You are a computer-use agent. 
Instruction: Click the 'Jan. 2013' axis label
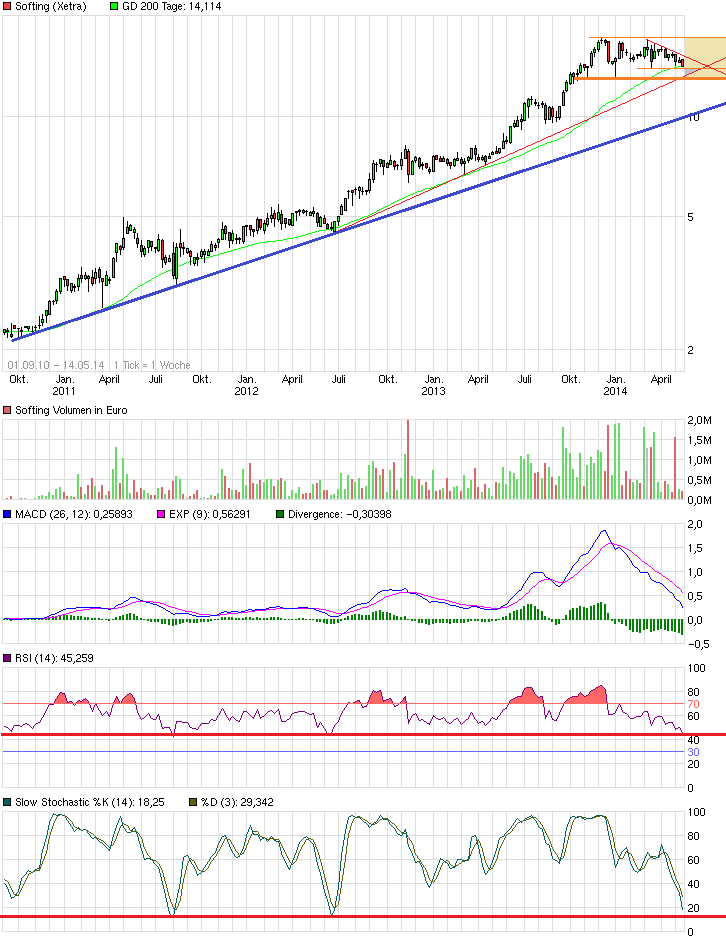(x=433, y=385)
